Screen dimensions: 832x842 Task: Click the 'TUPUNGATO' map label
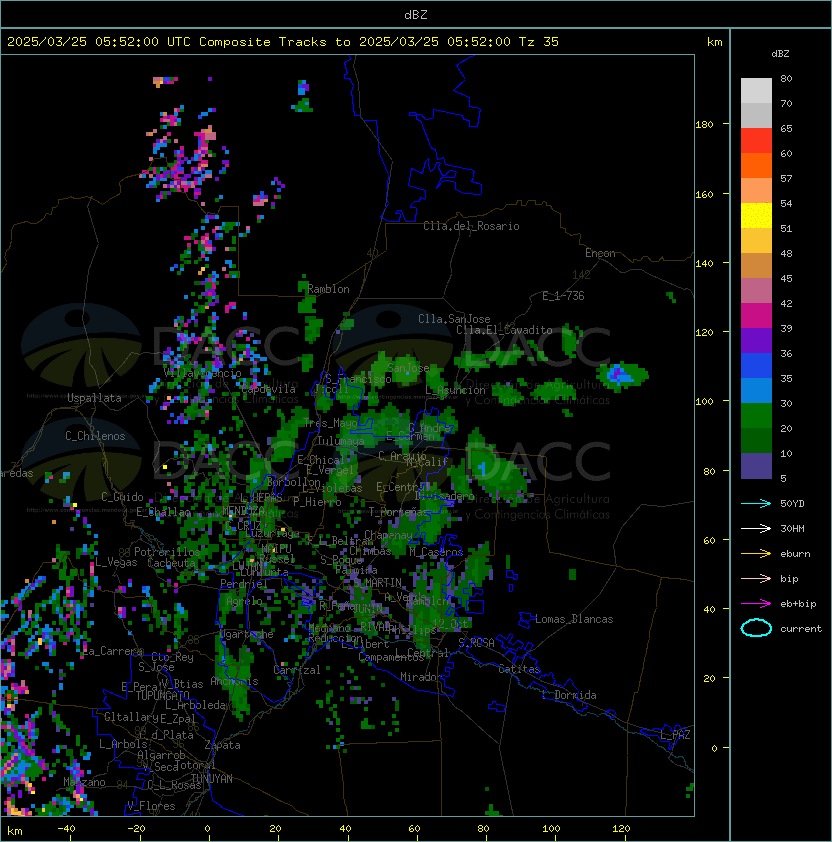[x=162, y=696]
